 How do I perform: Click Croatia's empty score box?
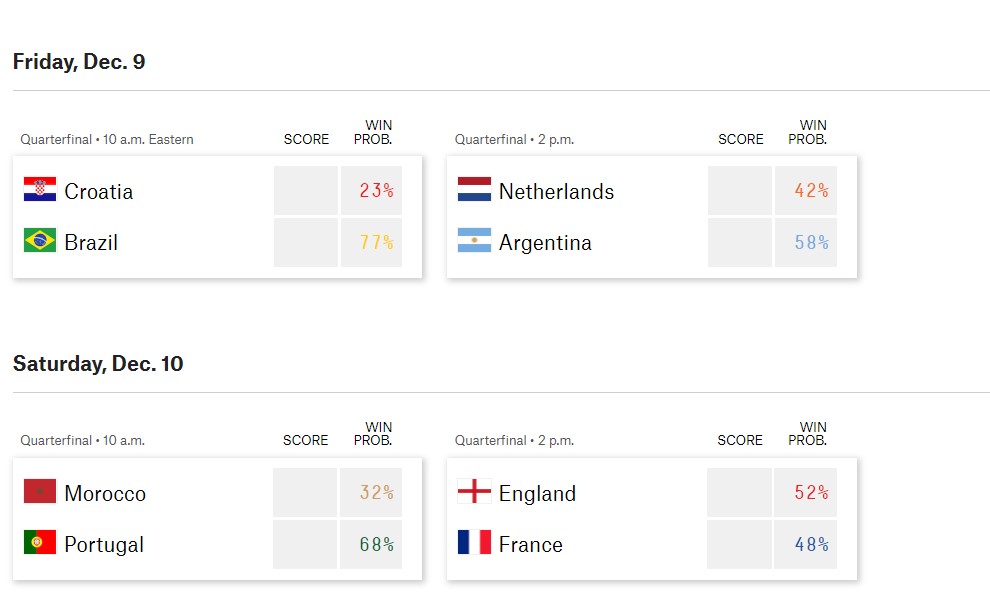306,191
